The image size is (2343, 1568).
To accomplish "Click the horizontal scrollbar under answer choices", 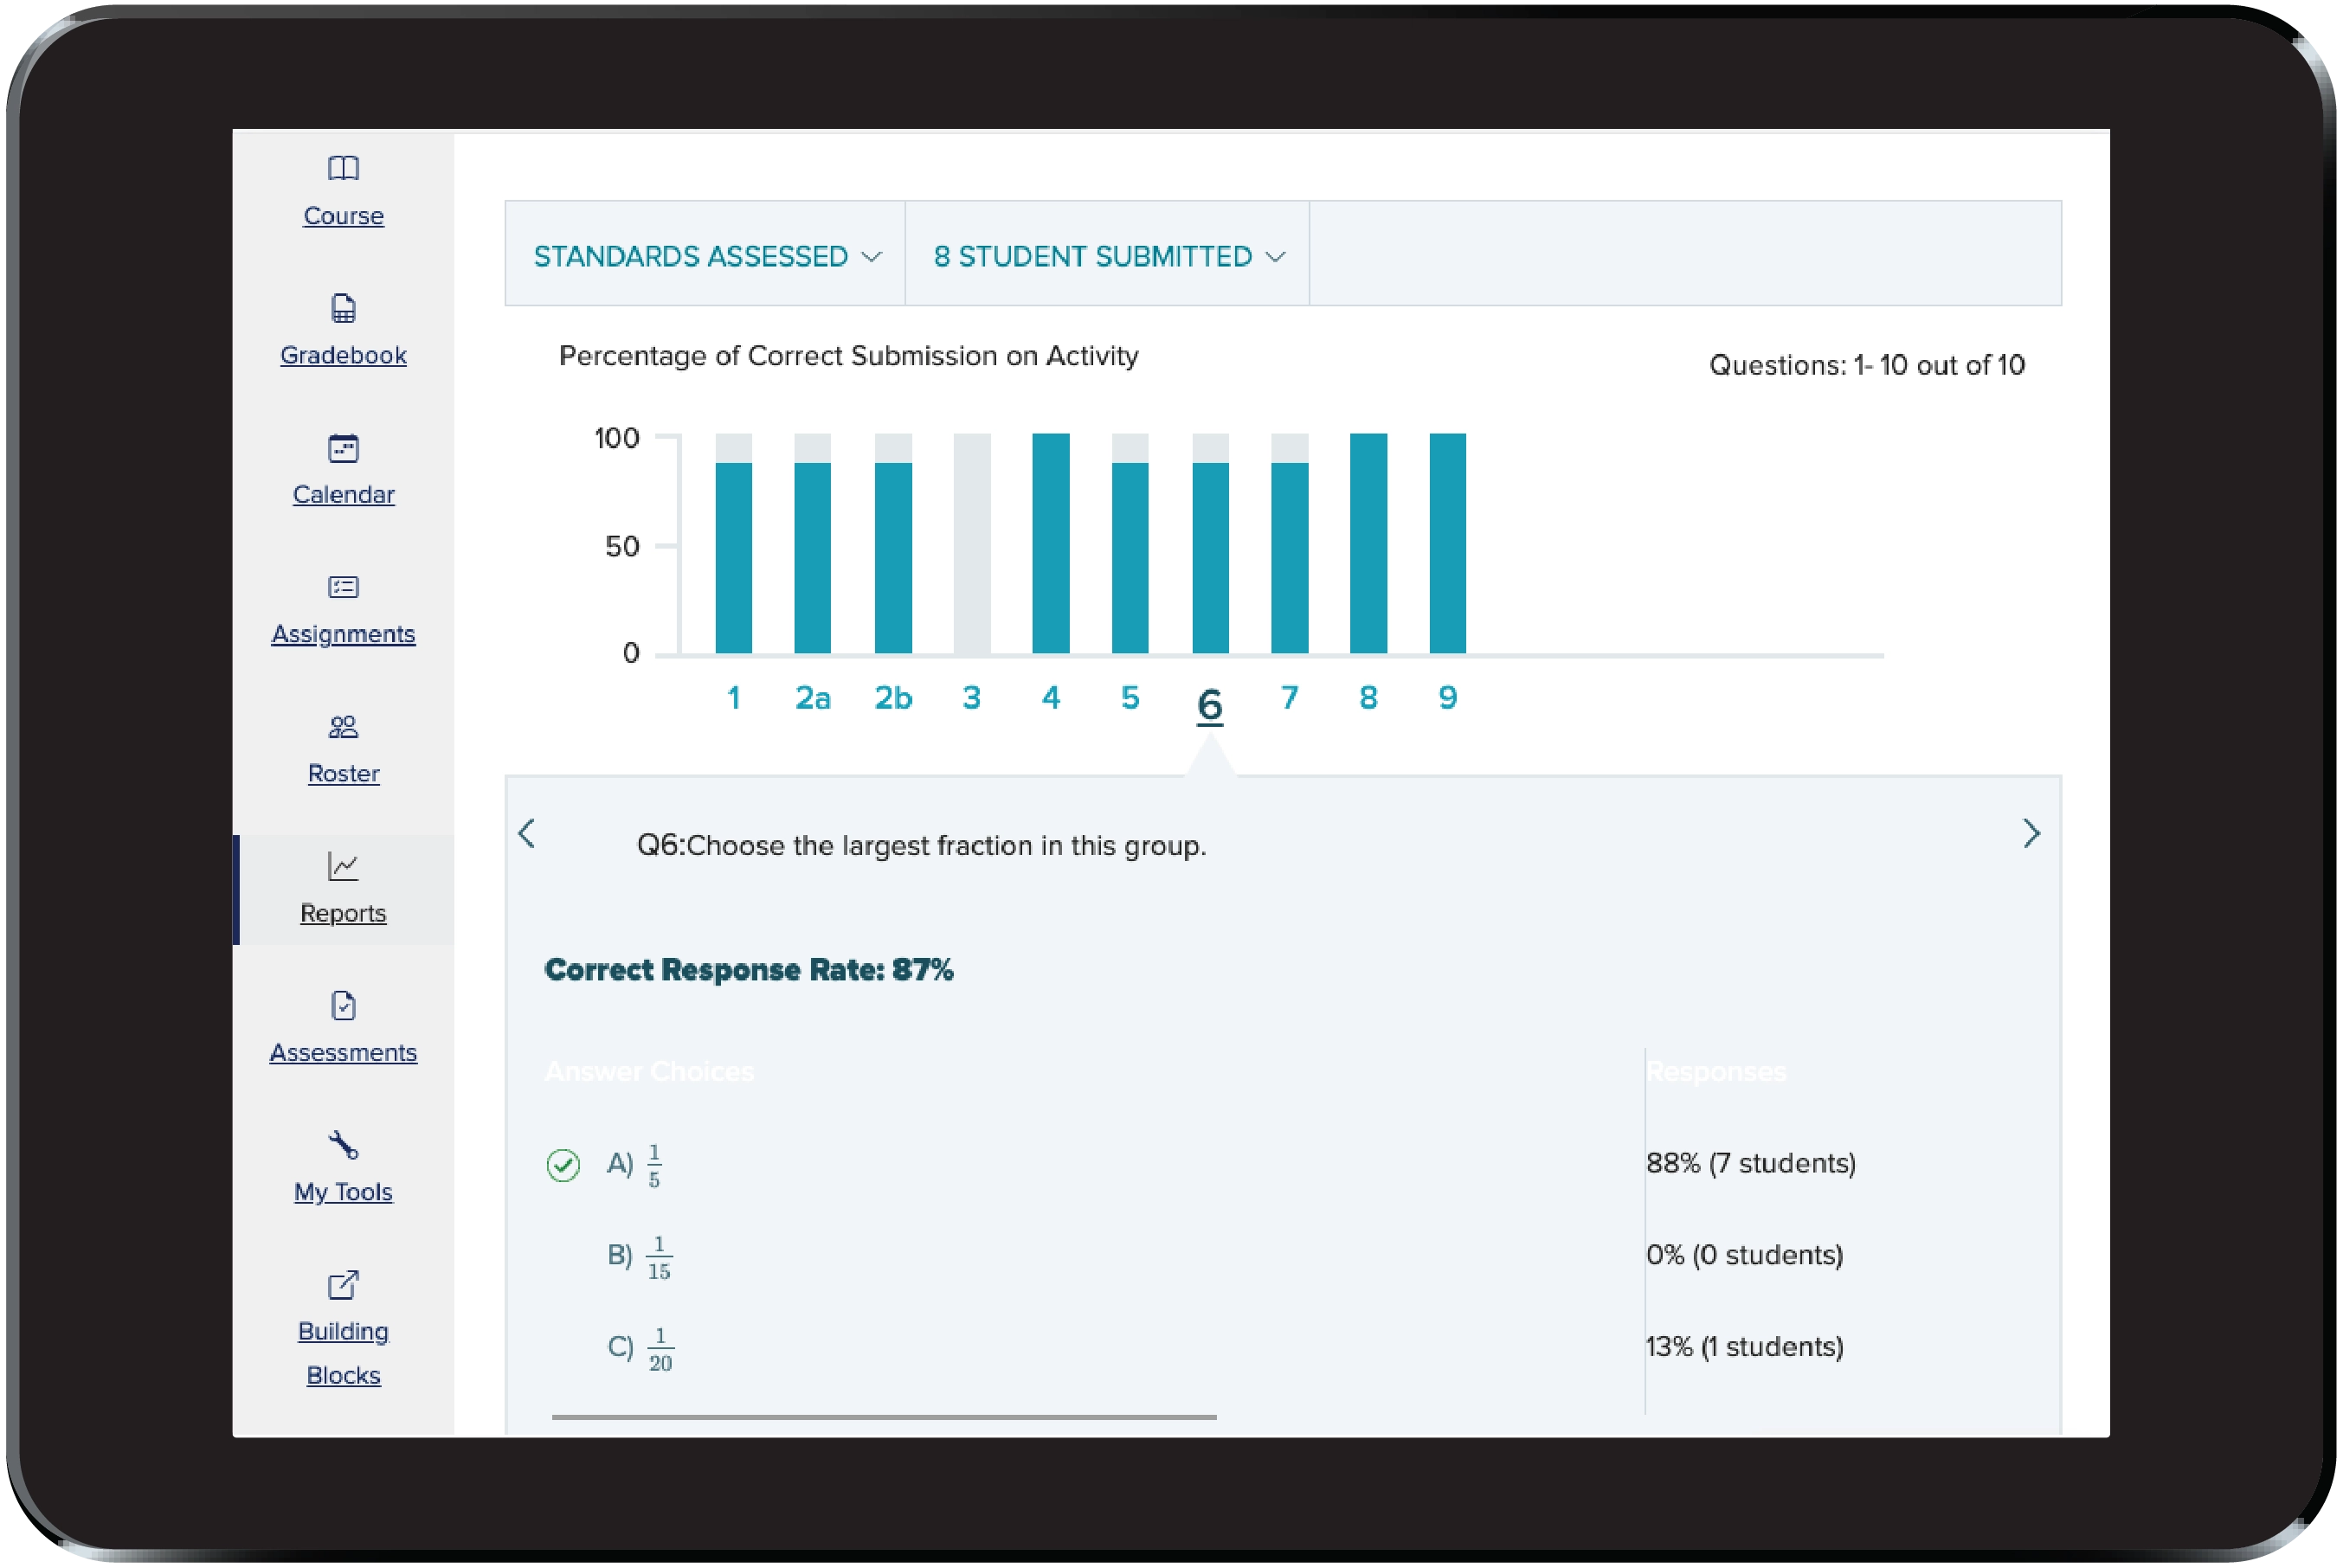I will (884, 1418).
